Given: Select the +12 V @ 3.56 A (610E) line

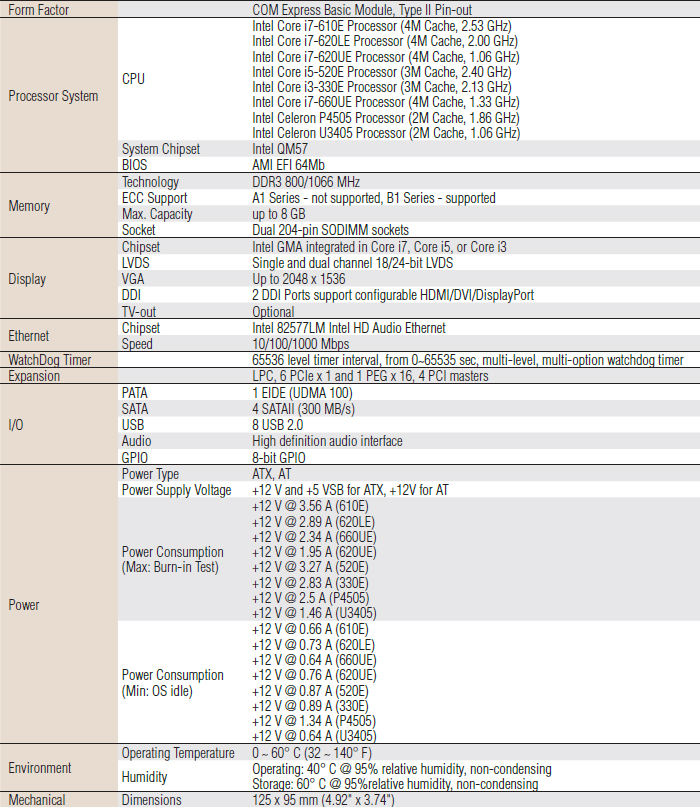Looking at the screenshot, I should point(309,507).
